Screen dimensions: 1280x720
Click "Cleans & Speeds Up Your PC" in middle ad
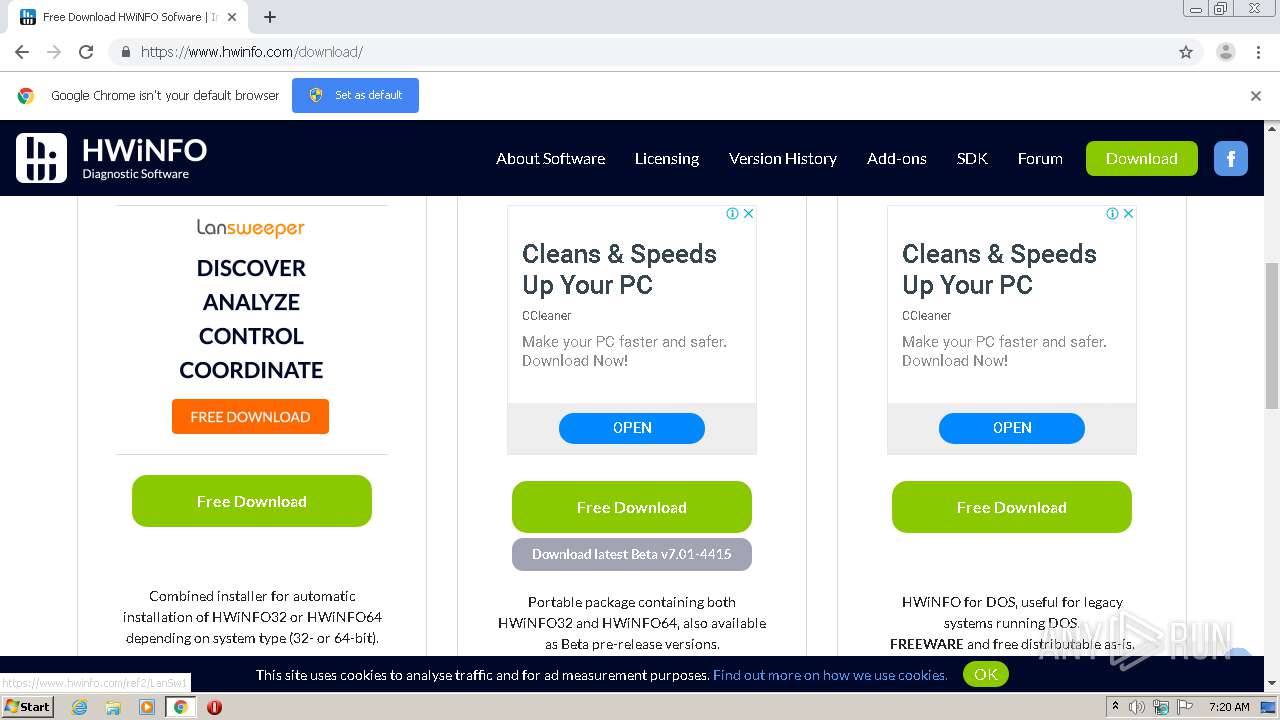(619, 269)
